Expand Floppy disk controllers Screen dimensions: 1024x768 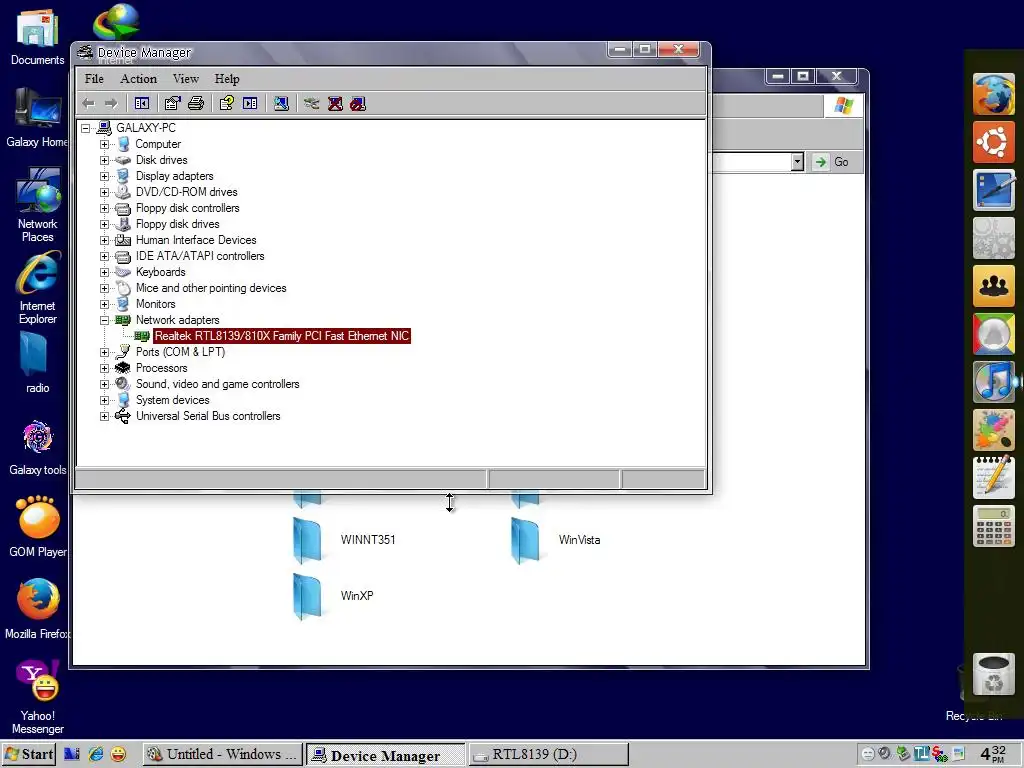pyautogui.click(x=104, y=208)
